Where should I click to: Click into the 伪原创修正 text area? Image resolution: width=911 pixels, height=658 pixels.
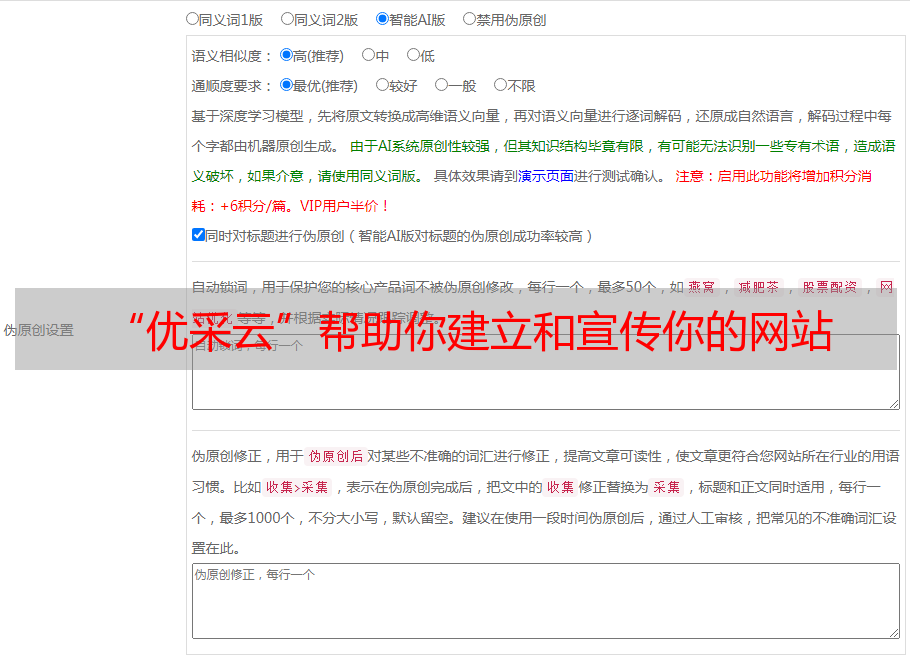point(546,601)
